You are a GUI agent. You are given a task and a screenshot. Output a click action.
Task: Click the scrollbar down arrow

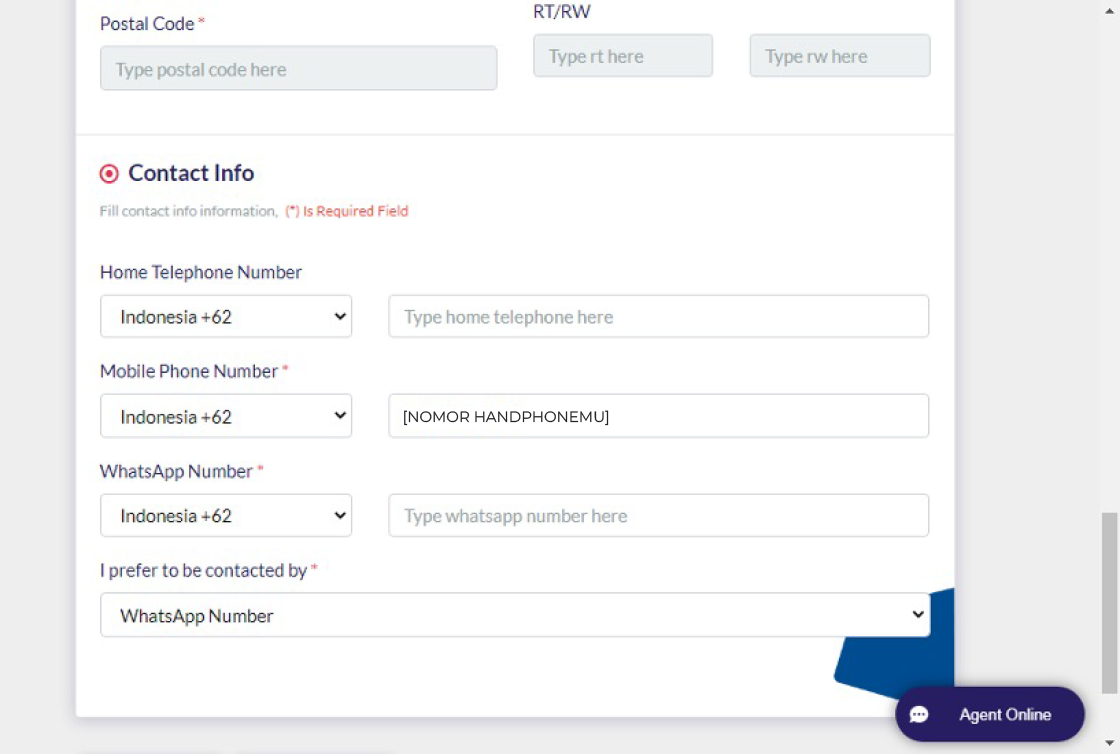(x=1109, y=744)
